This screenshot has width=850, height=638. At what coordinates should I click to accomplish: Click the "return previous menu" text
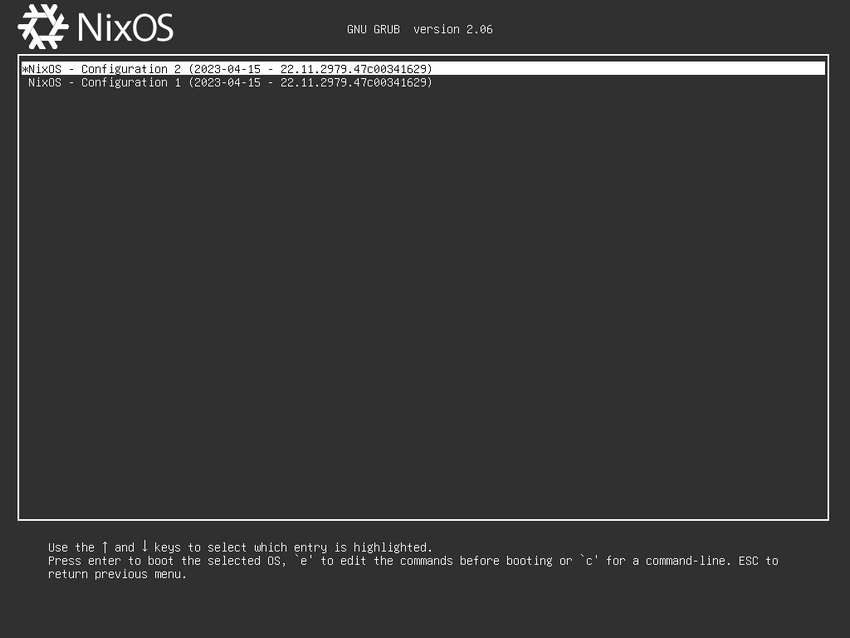(117, 575)
